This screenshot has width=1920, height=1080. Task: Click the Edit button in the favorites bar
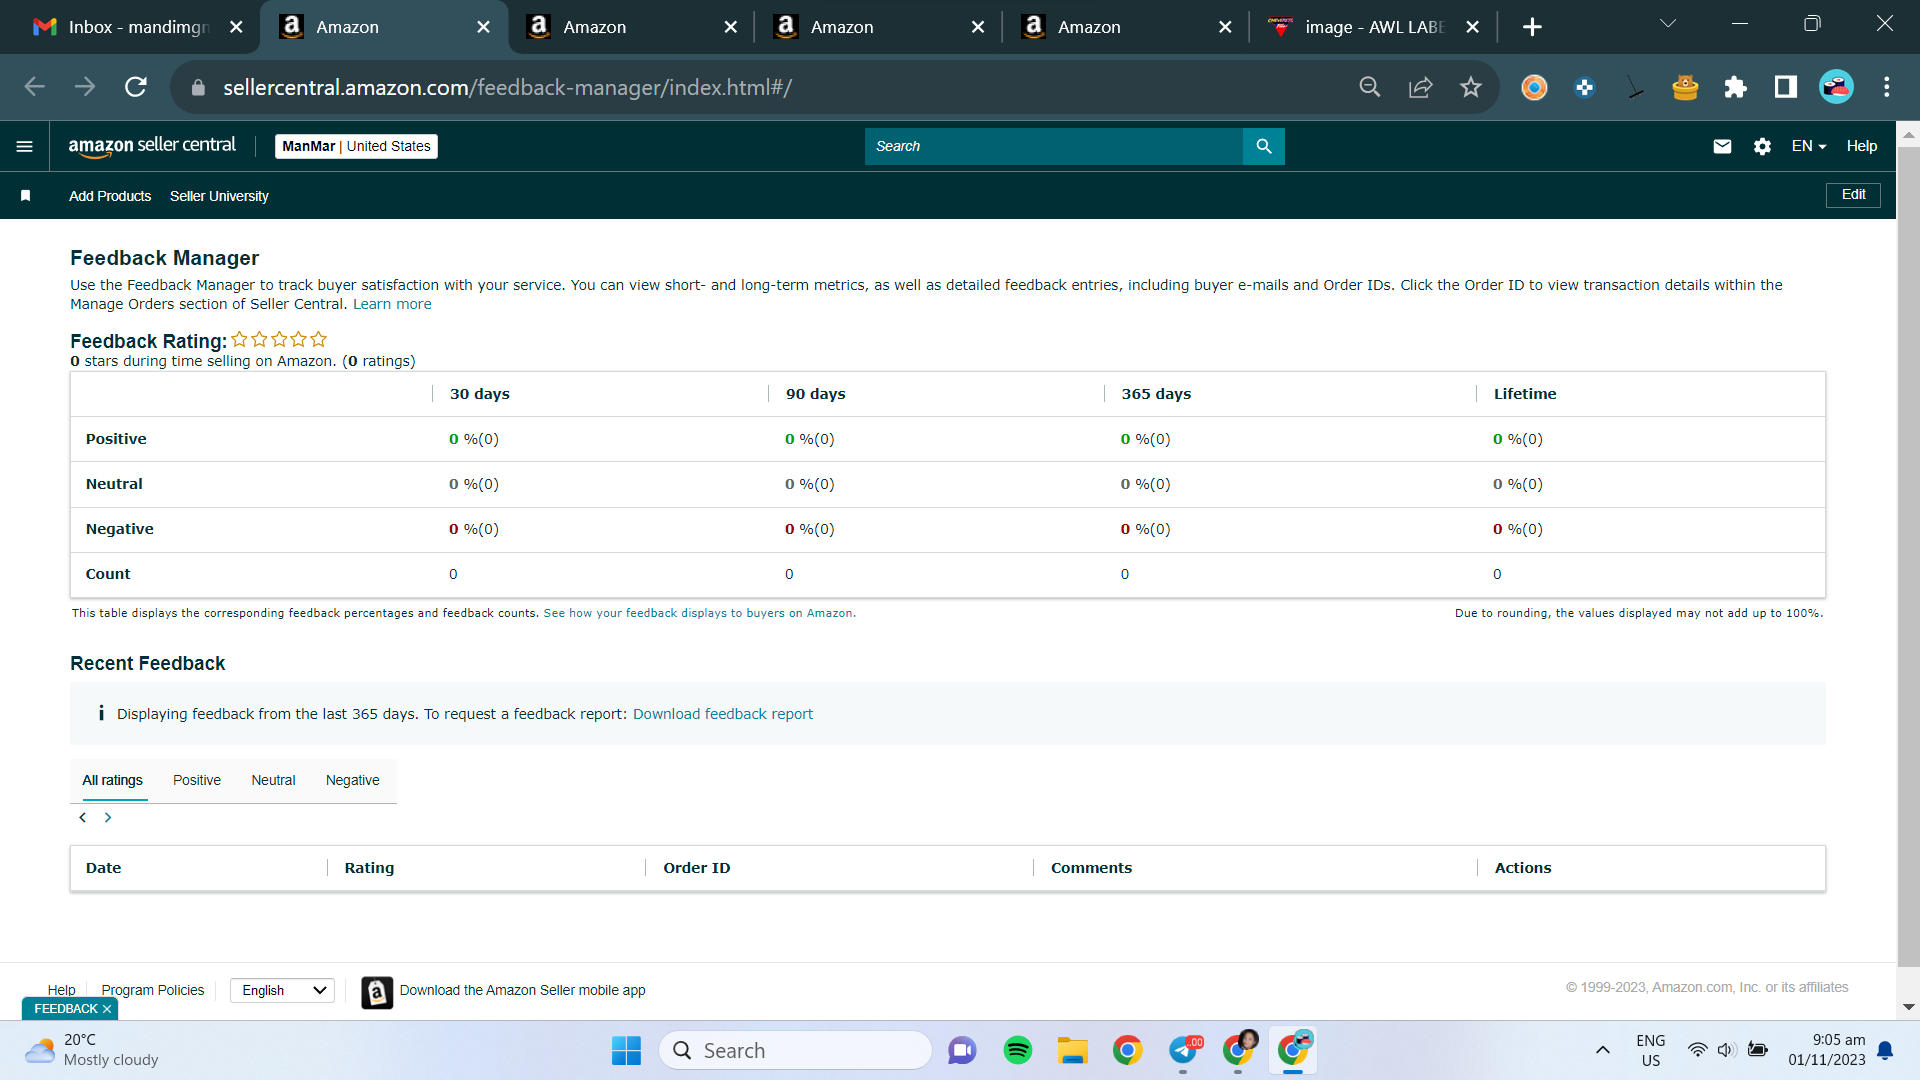pos(1853,195)
